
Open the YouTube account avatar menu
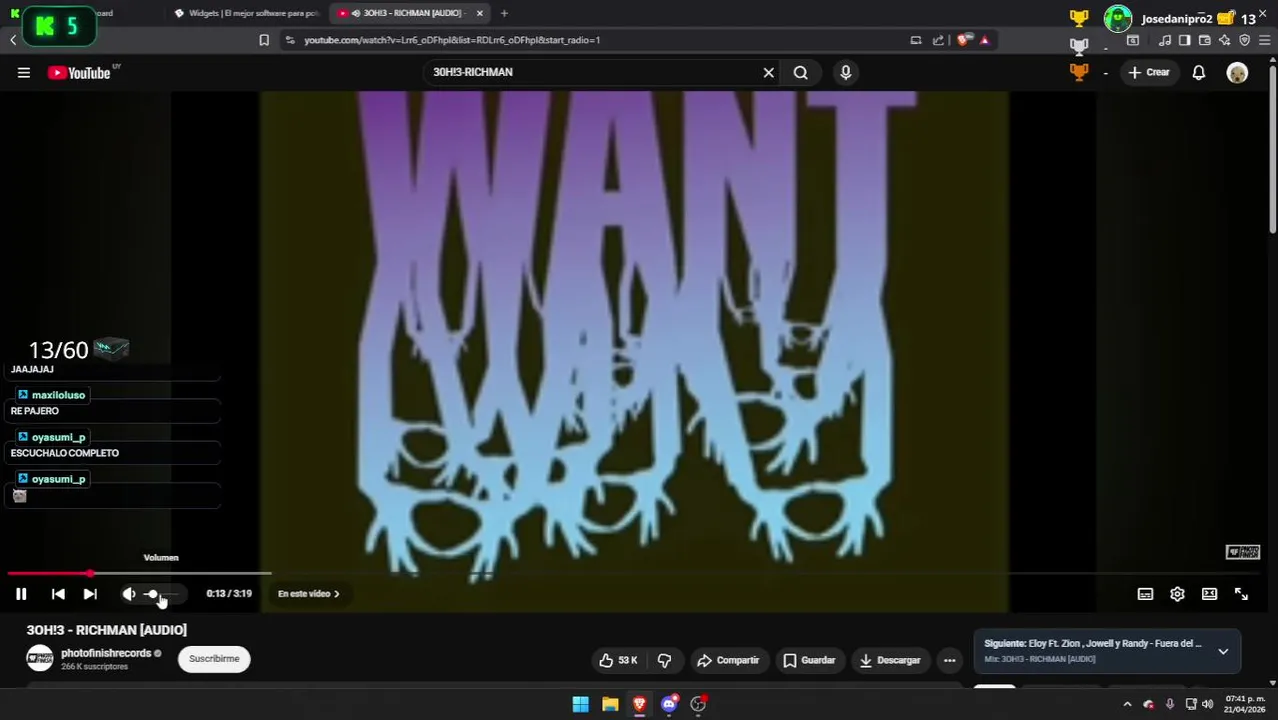[1237, 72]
